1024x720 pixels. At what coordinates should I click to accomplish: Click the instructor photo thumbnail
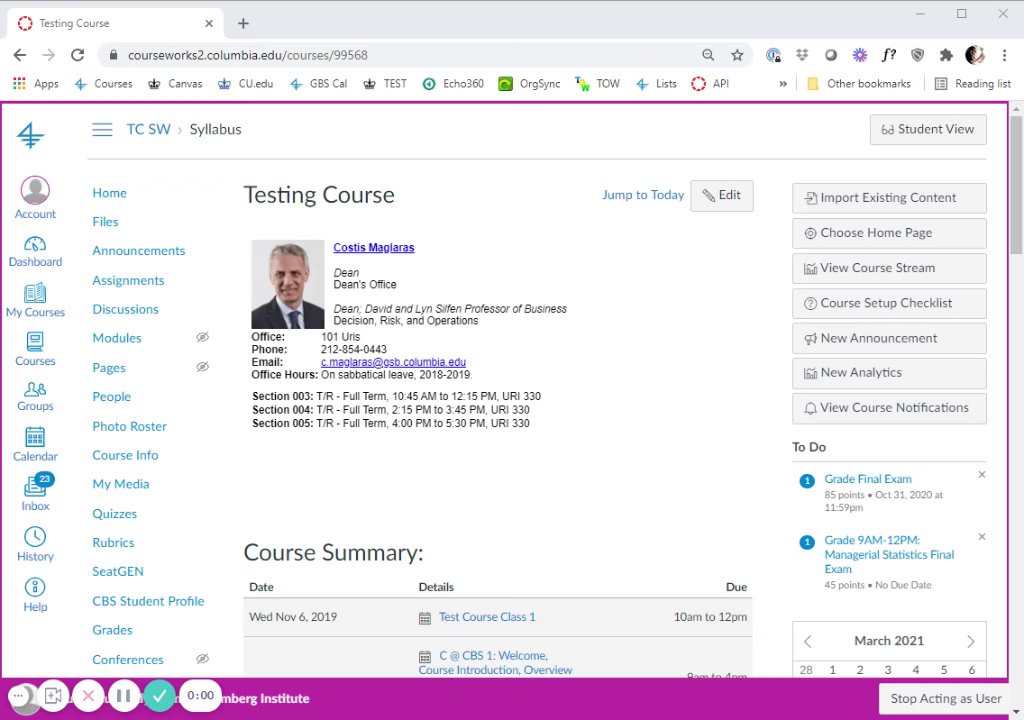pos(288,284)
